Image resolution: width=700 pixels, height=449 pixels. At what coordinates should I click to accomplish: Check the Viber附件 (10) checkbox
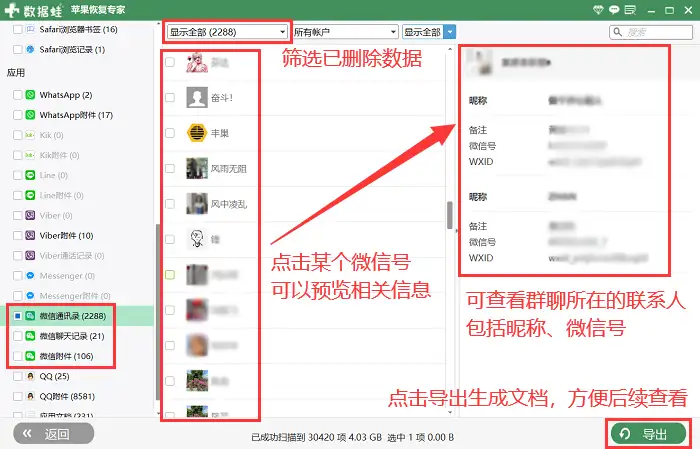(x=17, y=235)
